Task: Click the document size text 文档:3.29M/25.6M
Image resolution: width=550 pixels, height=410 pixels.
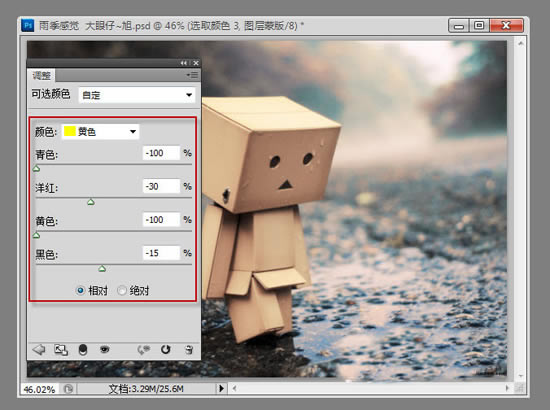Action: [x=146, y=389]
